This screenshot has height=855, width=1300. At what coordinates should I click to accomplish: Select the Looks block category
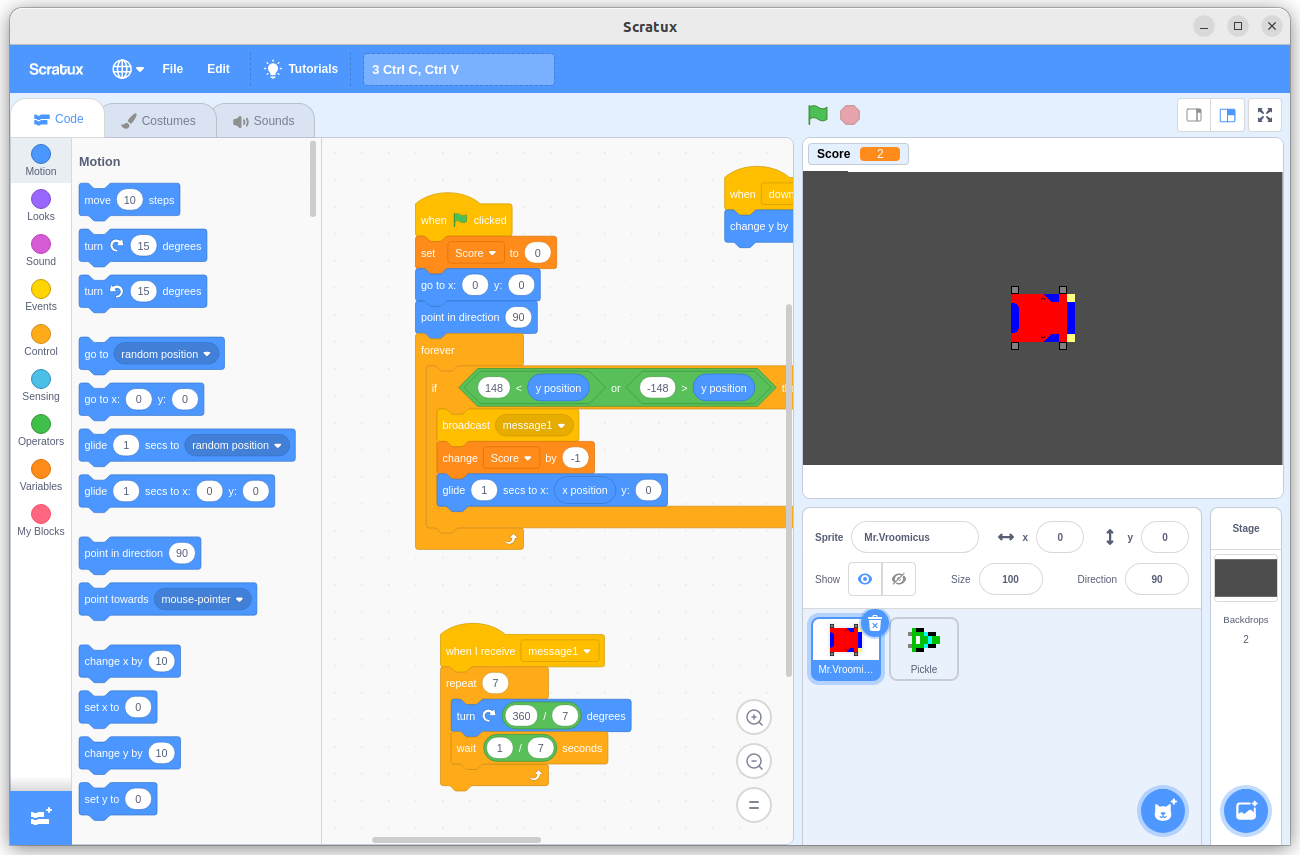coord(41,205)
